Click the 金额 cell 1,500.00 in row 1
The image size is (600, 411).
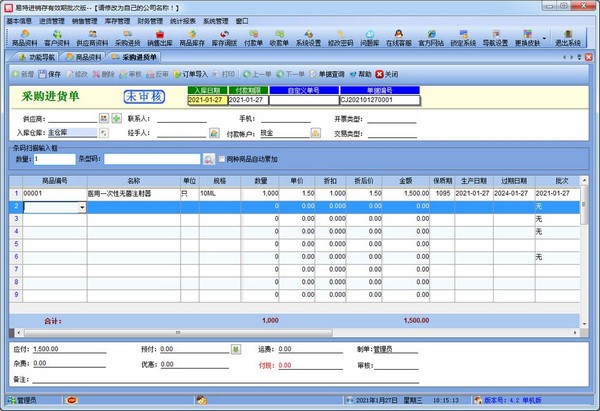pos(406,194)
